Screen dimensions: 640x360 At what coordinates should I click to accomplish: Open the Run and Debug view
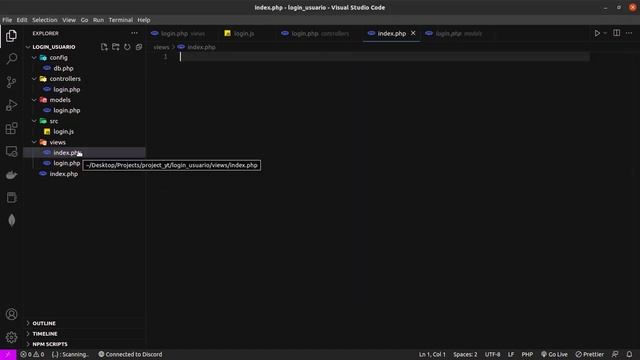coord(11,105)
